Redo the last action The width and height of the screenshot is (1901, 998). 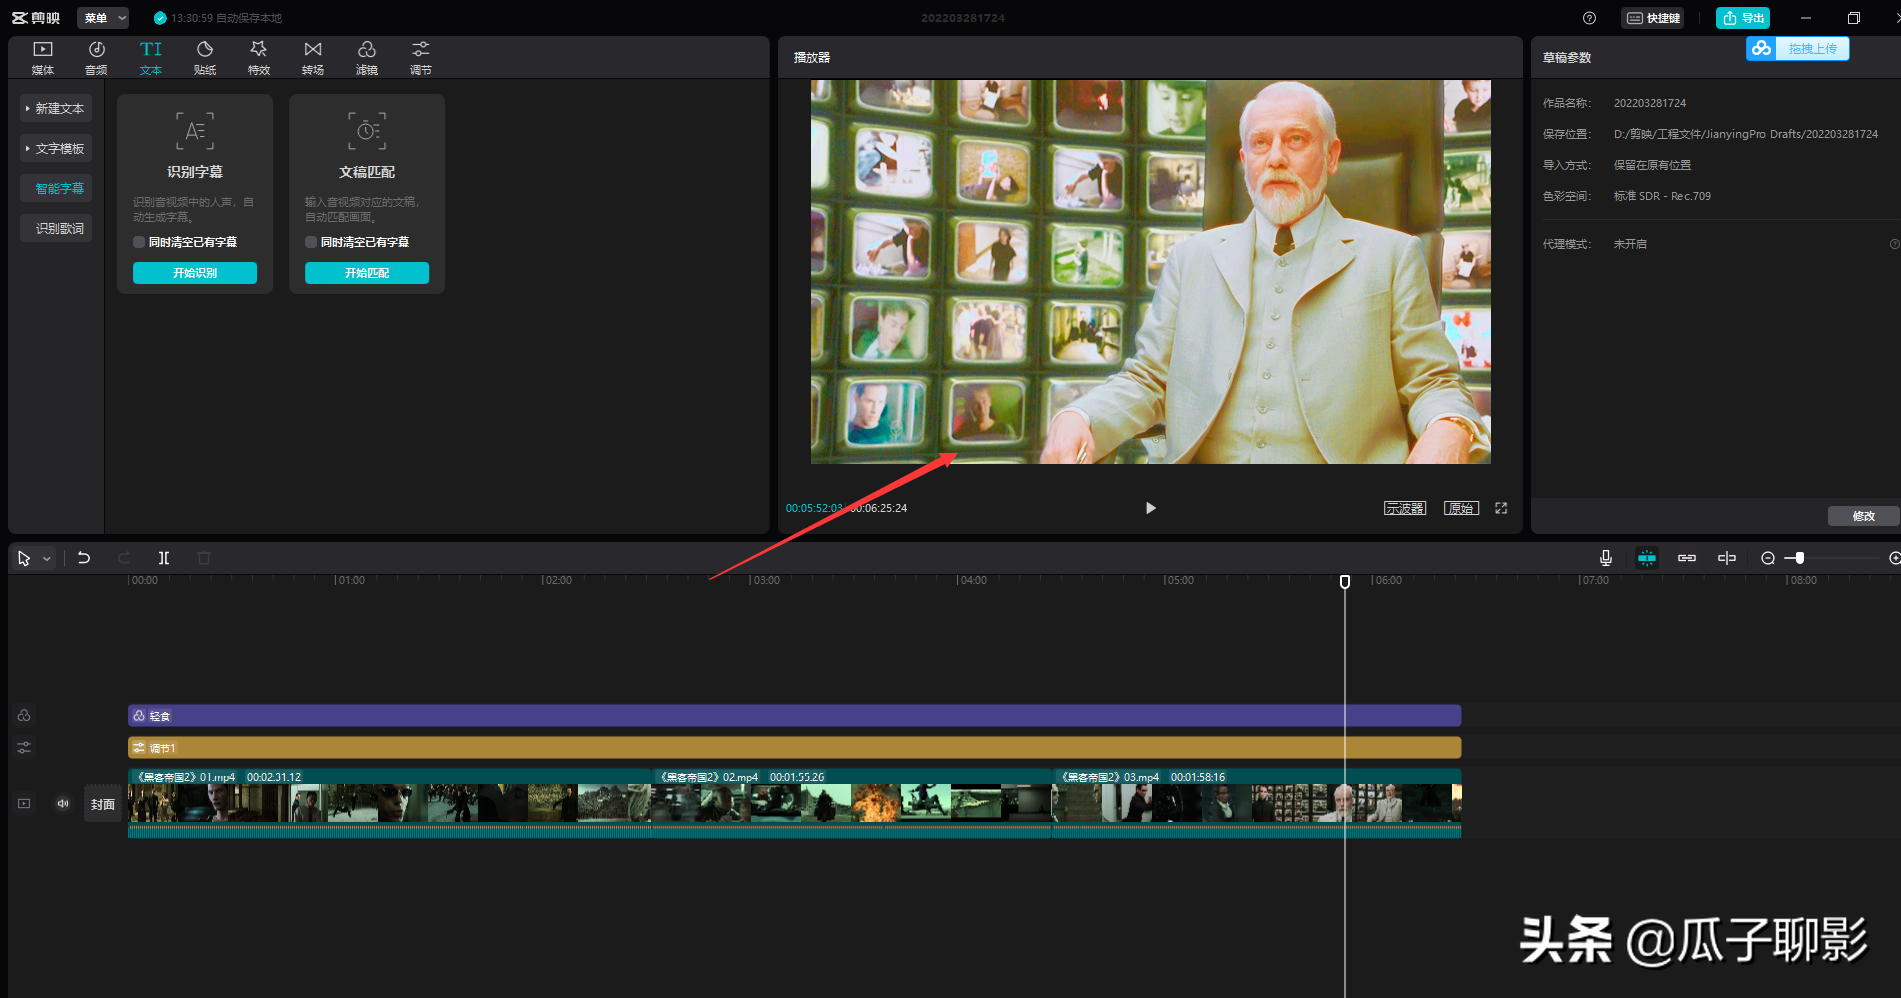(124, 558)
